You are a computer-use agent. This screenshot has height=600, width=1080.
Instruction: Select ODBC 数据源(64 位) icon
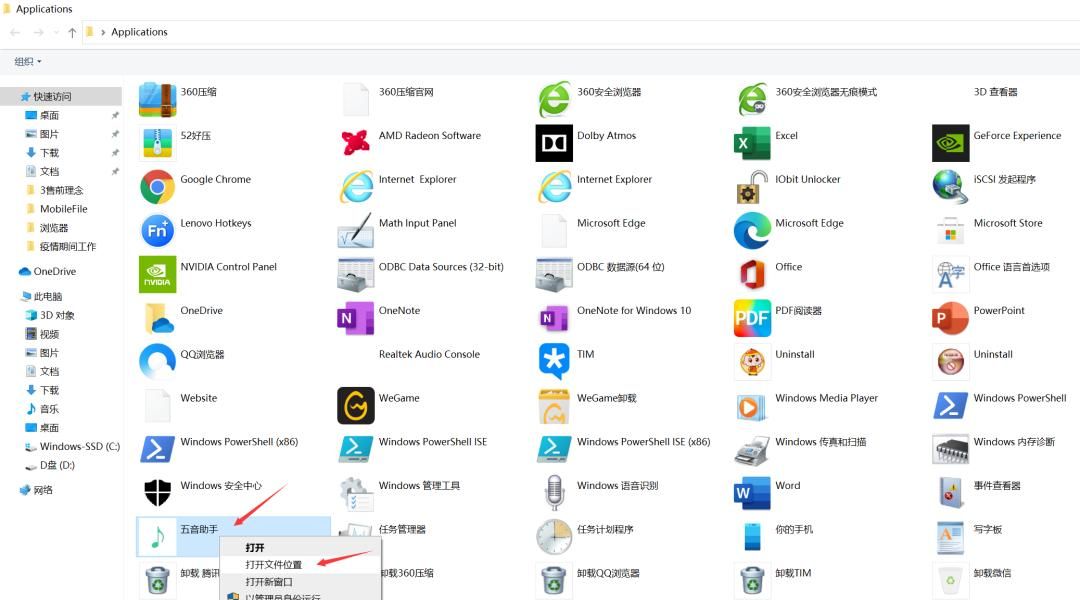point(554,274)
